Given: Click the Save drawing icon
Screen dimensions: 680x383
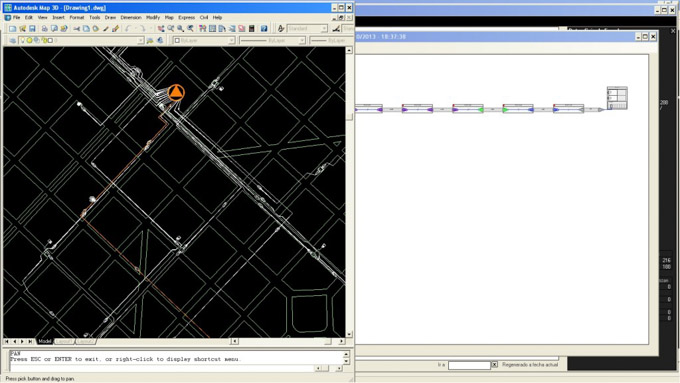Looking at the screenshot, I should 32,29.
